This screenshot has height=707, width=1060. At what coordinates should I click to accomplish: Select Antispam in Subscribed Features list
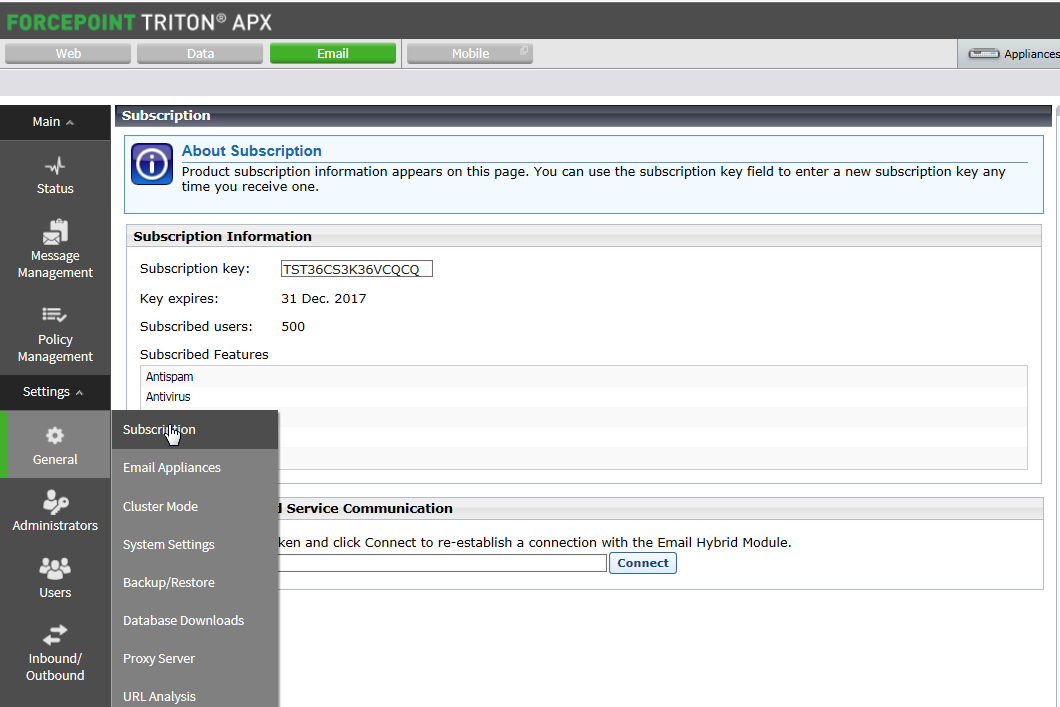click(584, 376)
